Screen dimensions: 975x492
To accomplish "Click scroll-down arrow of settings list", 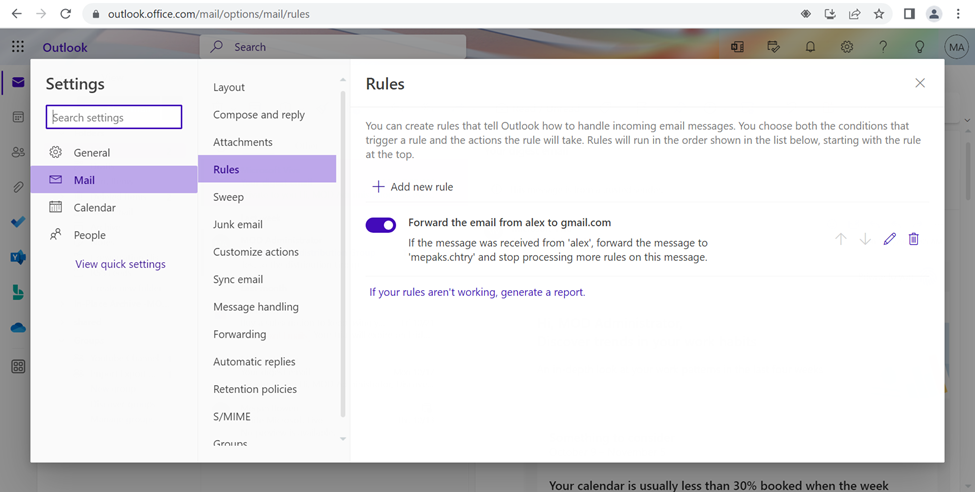I will pyautogui.click(x=343, y=439).
